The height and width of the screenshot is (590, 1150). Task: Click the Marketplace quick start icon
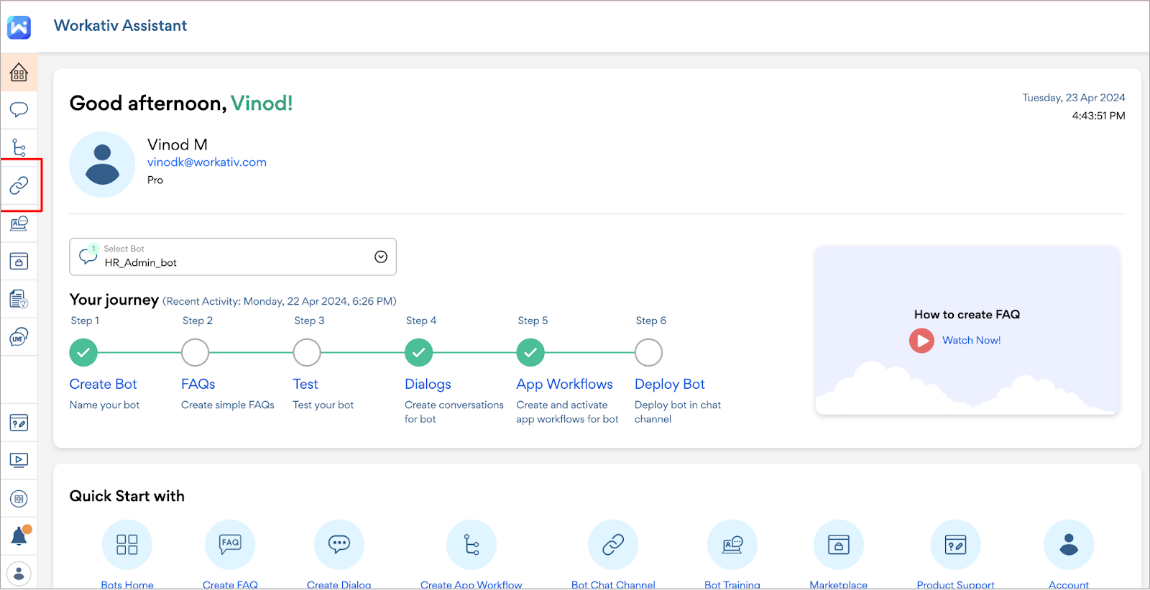(x=838, y=545)
